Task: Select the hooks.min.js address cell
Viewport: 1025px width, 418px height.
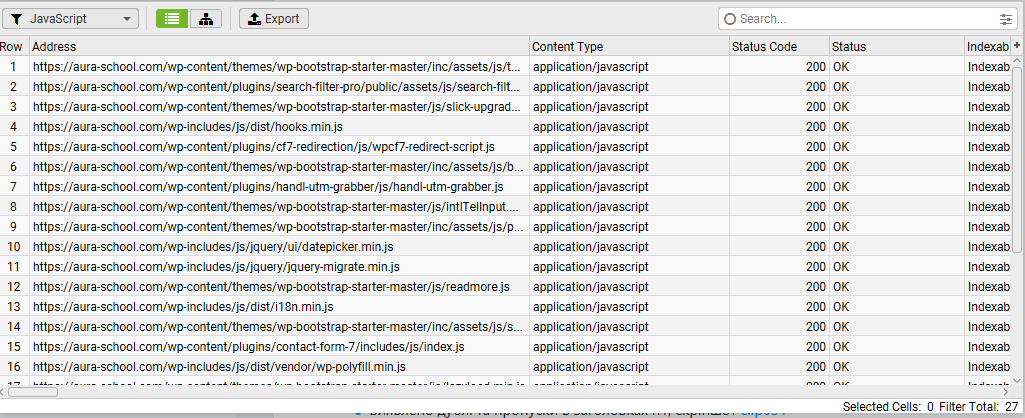Action: 279,126
